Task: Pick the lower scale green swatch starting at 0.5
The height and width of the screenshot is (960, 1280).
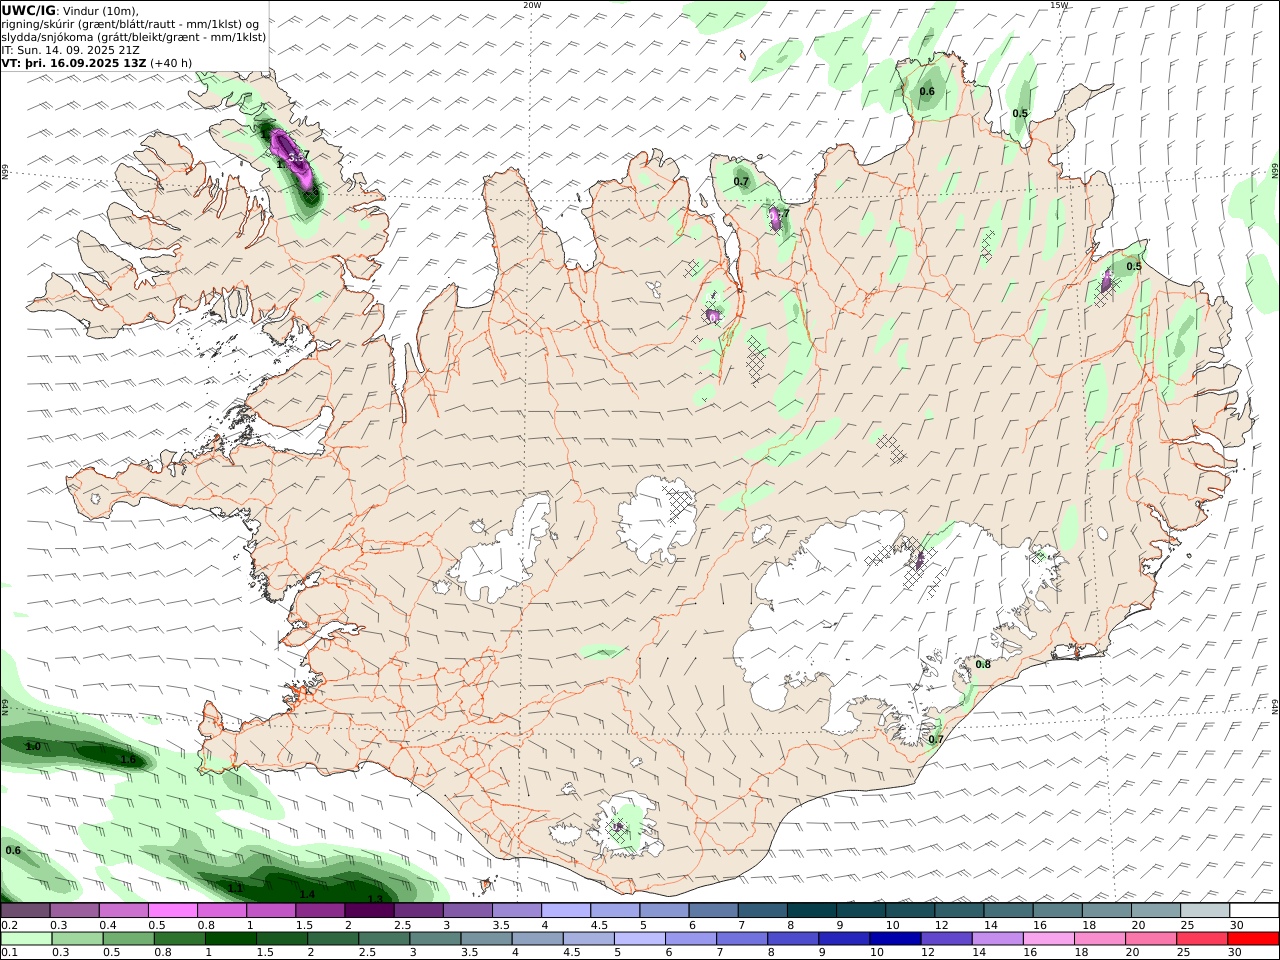Action: tap(128, 939)
